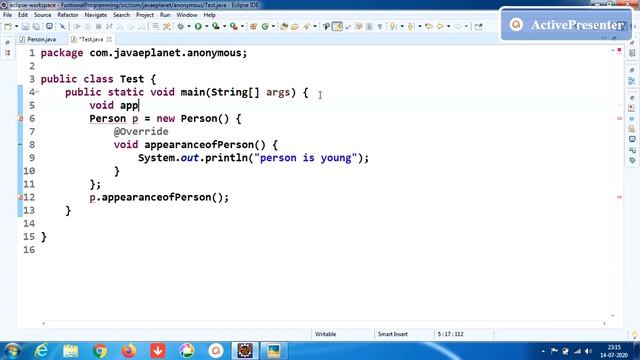
Task: Click the External Tools run icon
Action: (234, 27)
